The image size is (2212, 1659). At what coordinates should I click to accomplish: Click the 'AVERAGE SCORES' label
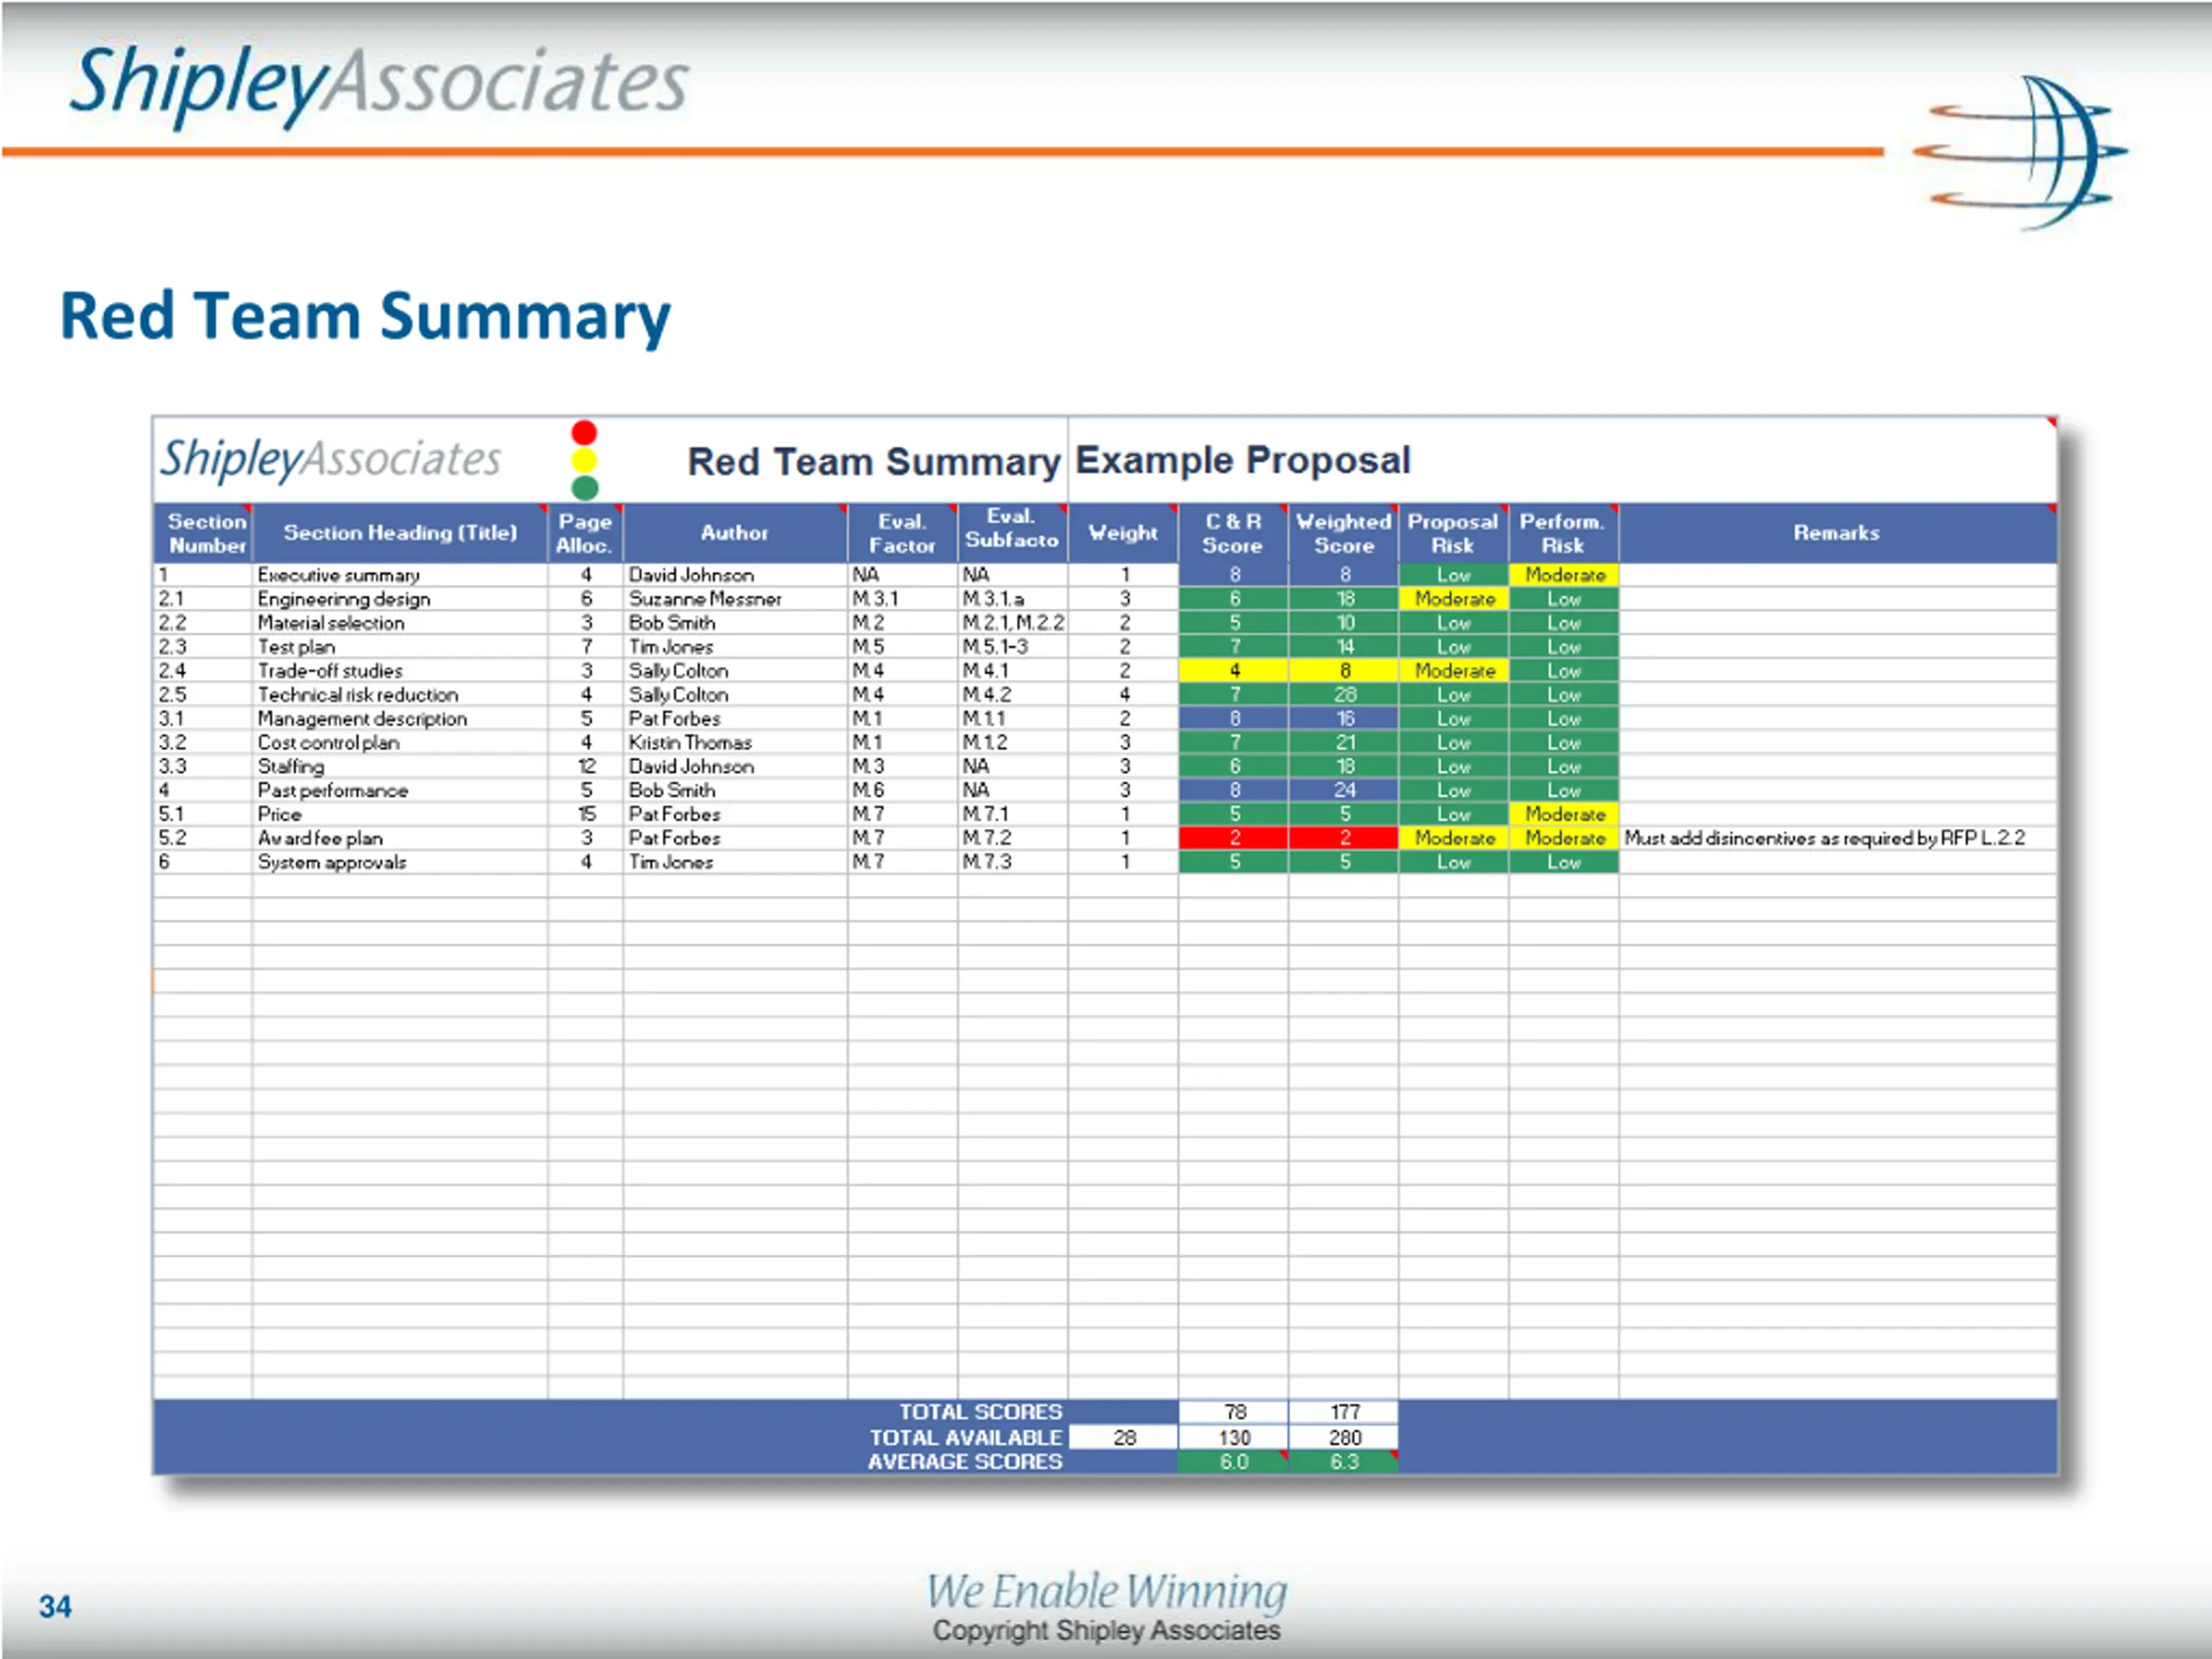click(964, 1462)
